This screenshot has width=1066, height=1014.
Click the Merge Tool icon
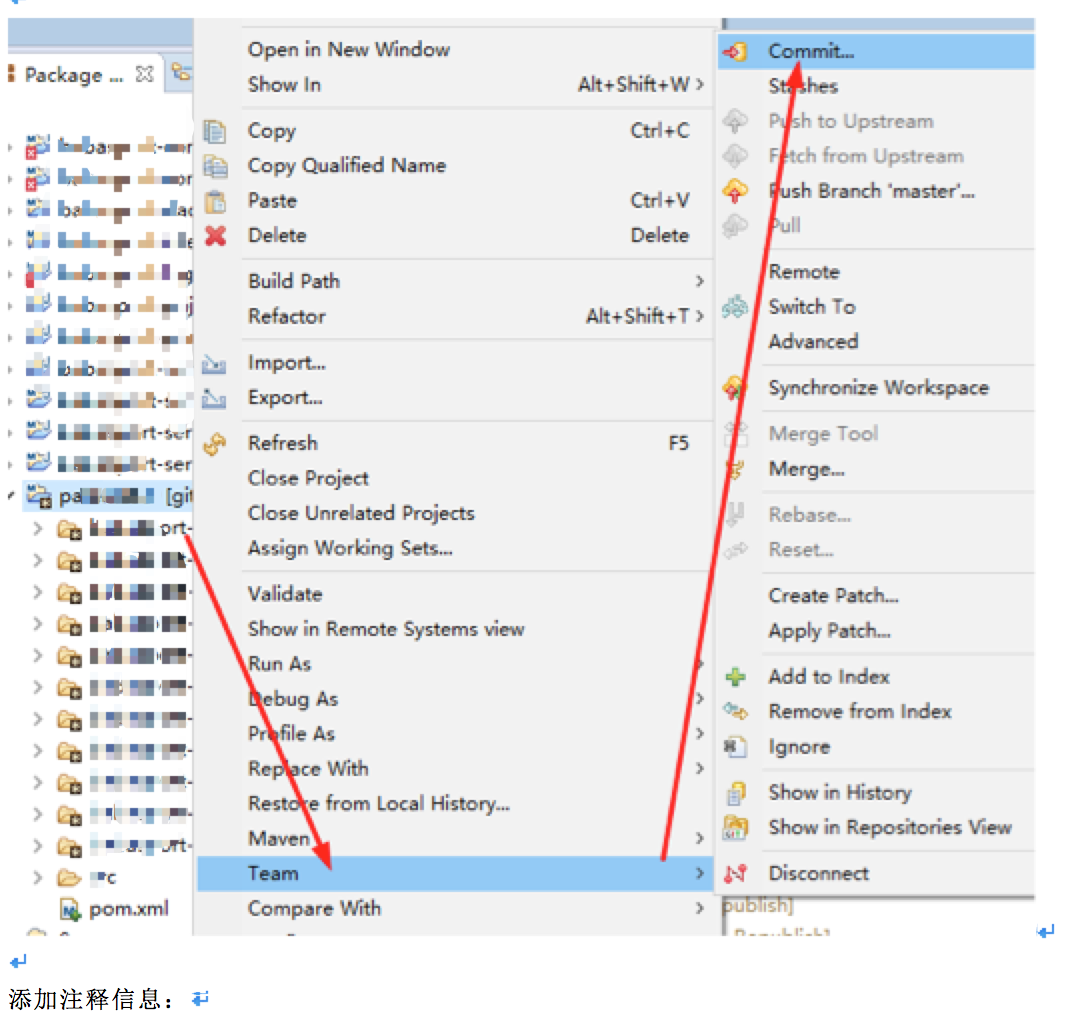tap(735, 434)
